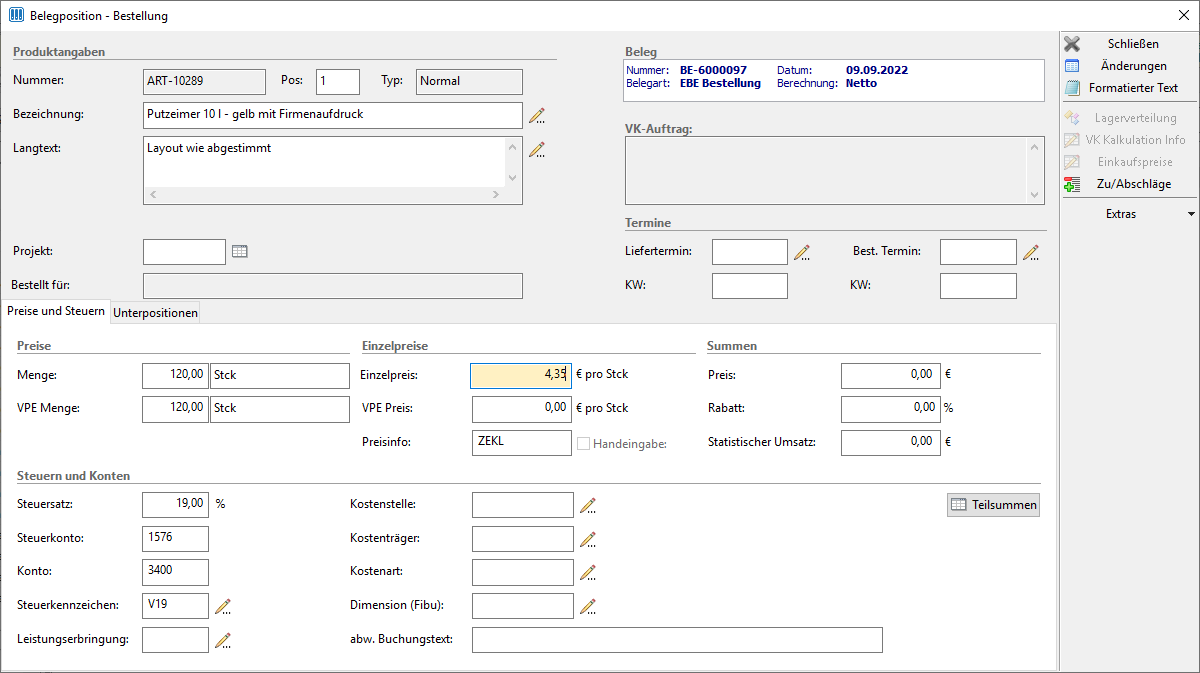The width and height of the screenshot is (1200, 673).
Task: Click the Formatierter Text notepad icon
Action: [1072, 88]
